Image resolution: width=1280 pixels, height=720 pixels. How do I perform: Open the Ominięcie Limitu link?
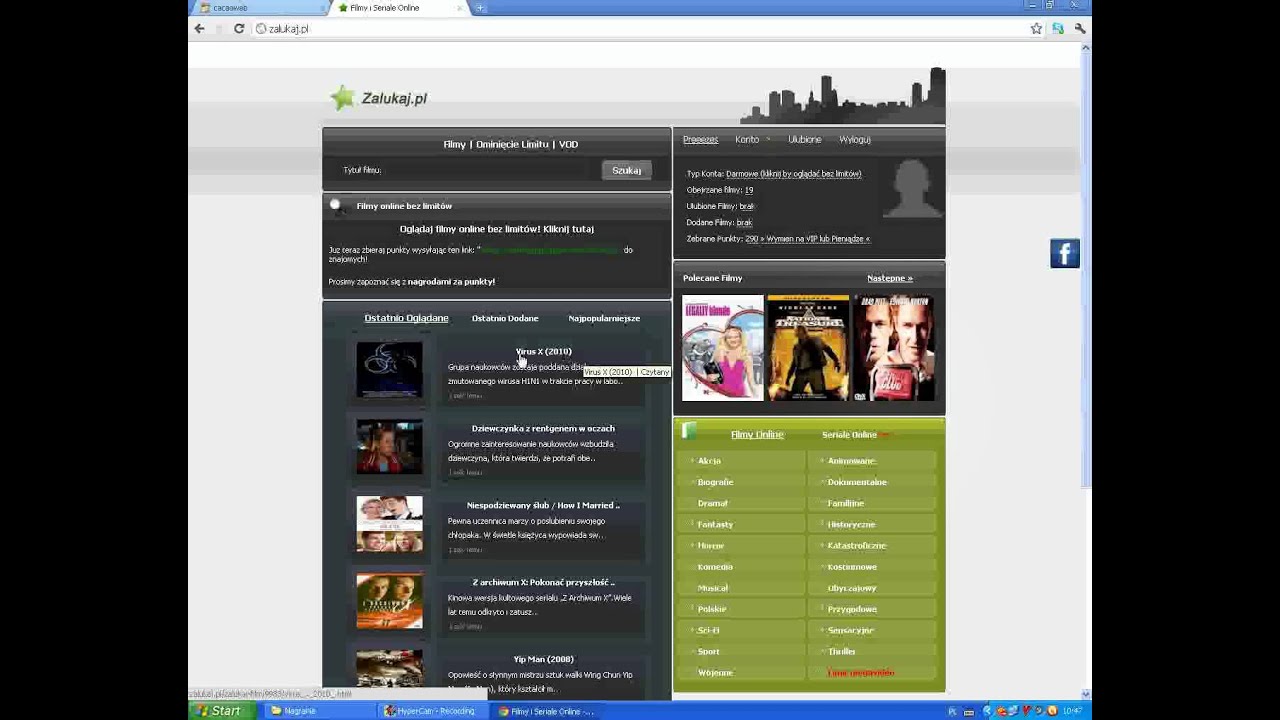click(x=512, y=144)
